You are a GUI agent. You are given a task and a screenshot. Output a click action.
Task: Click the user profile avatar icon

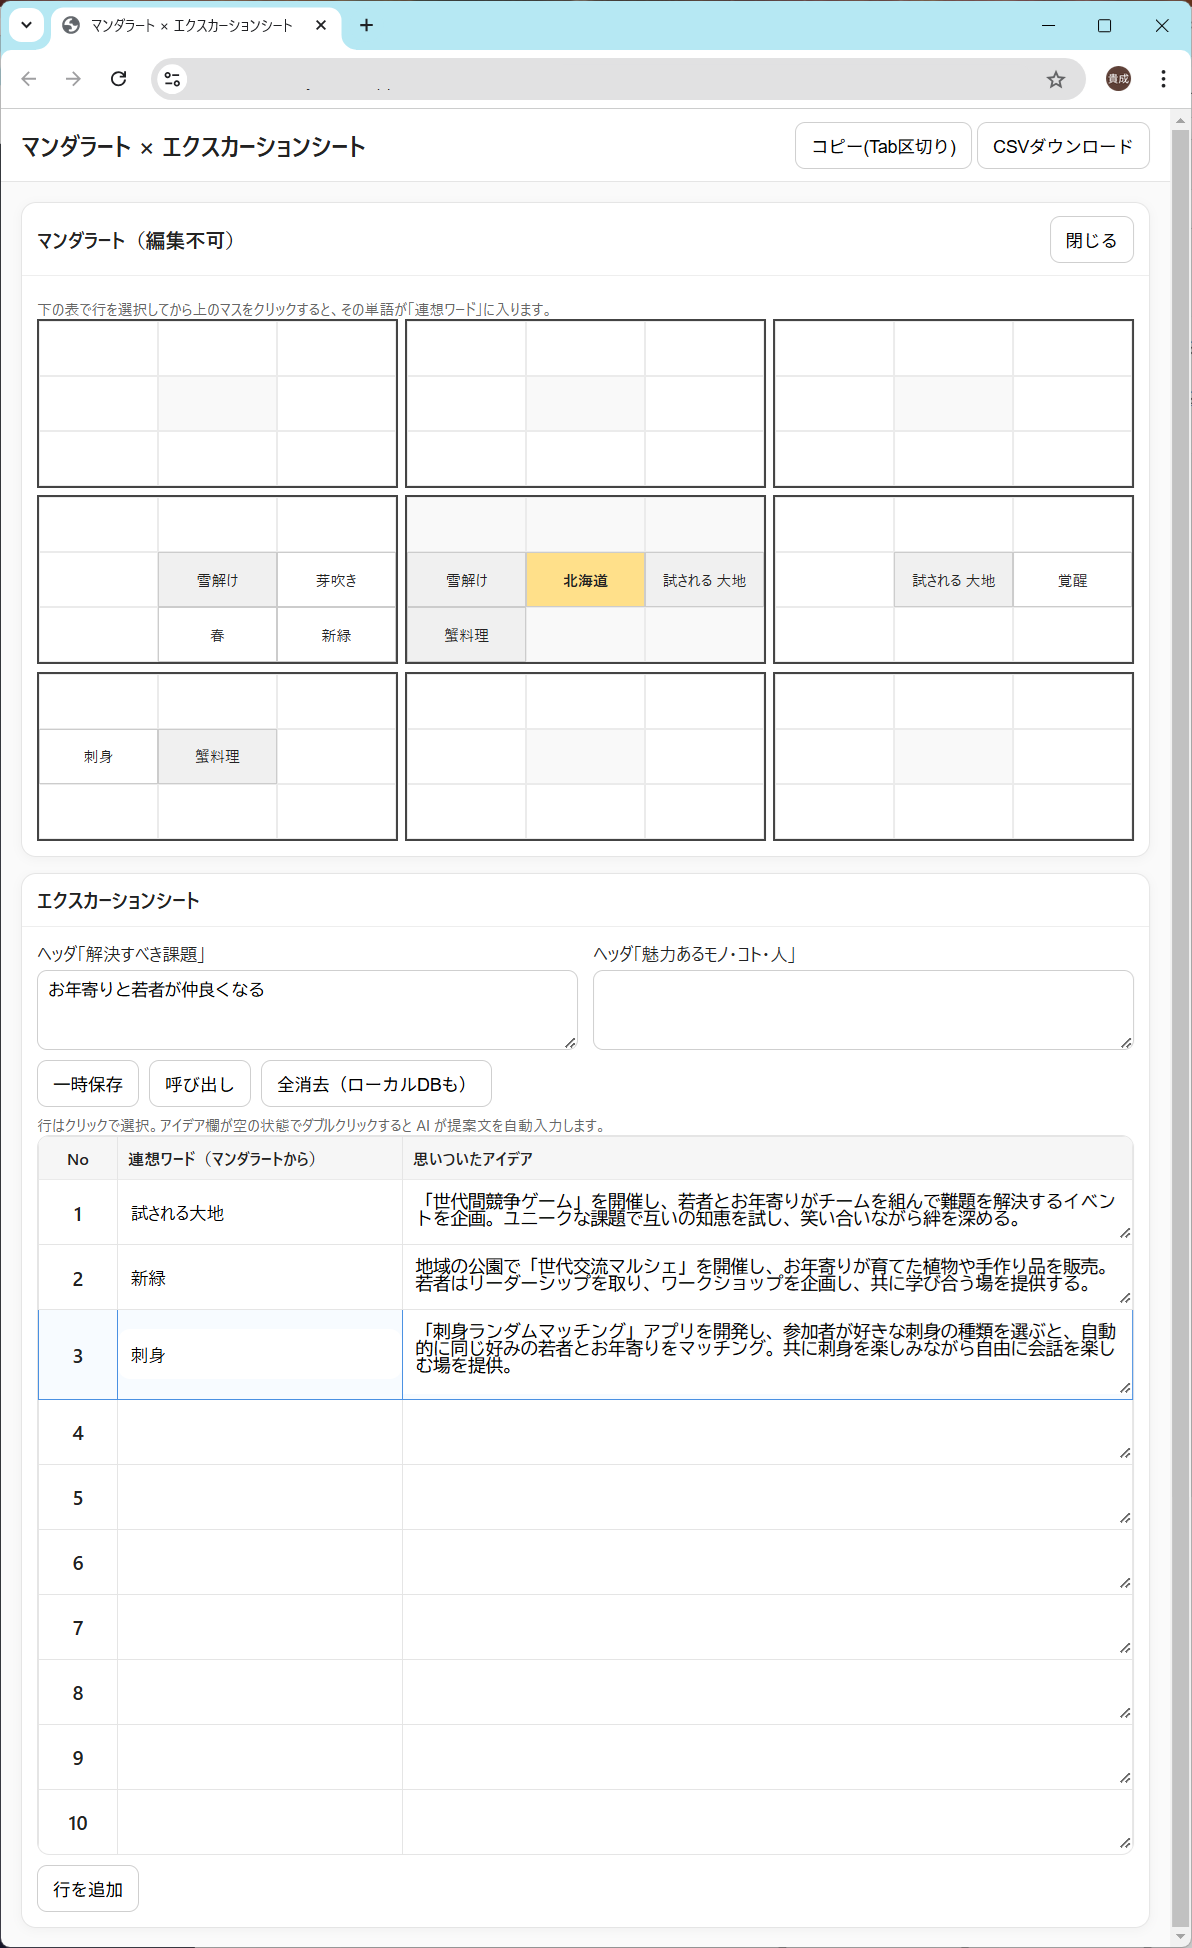[1118, 79]
